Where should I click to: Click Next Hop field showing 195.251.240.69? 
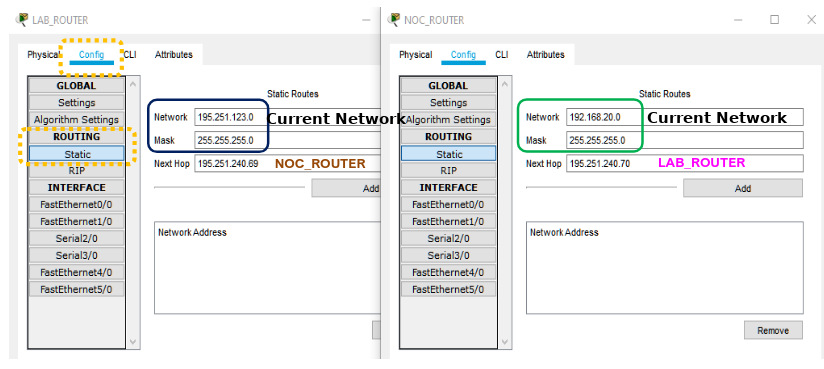[x=287, y=163]
